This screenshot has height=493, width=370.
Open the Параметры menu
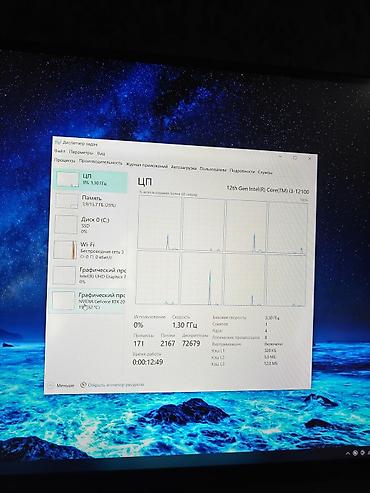[x=81, y=153]
